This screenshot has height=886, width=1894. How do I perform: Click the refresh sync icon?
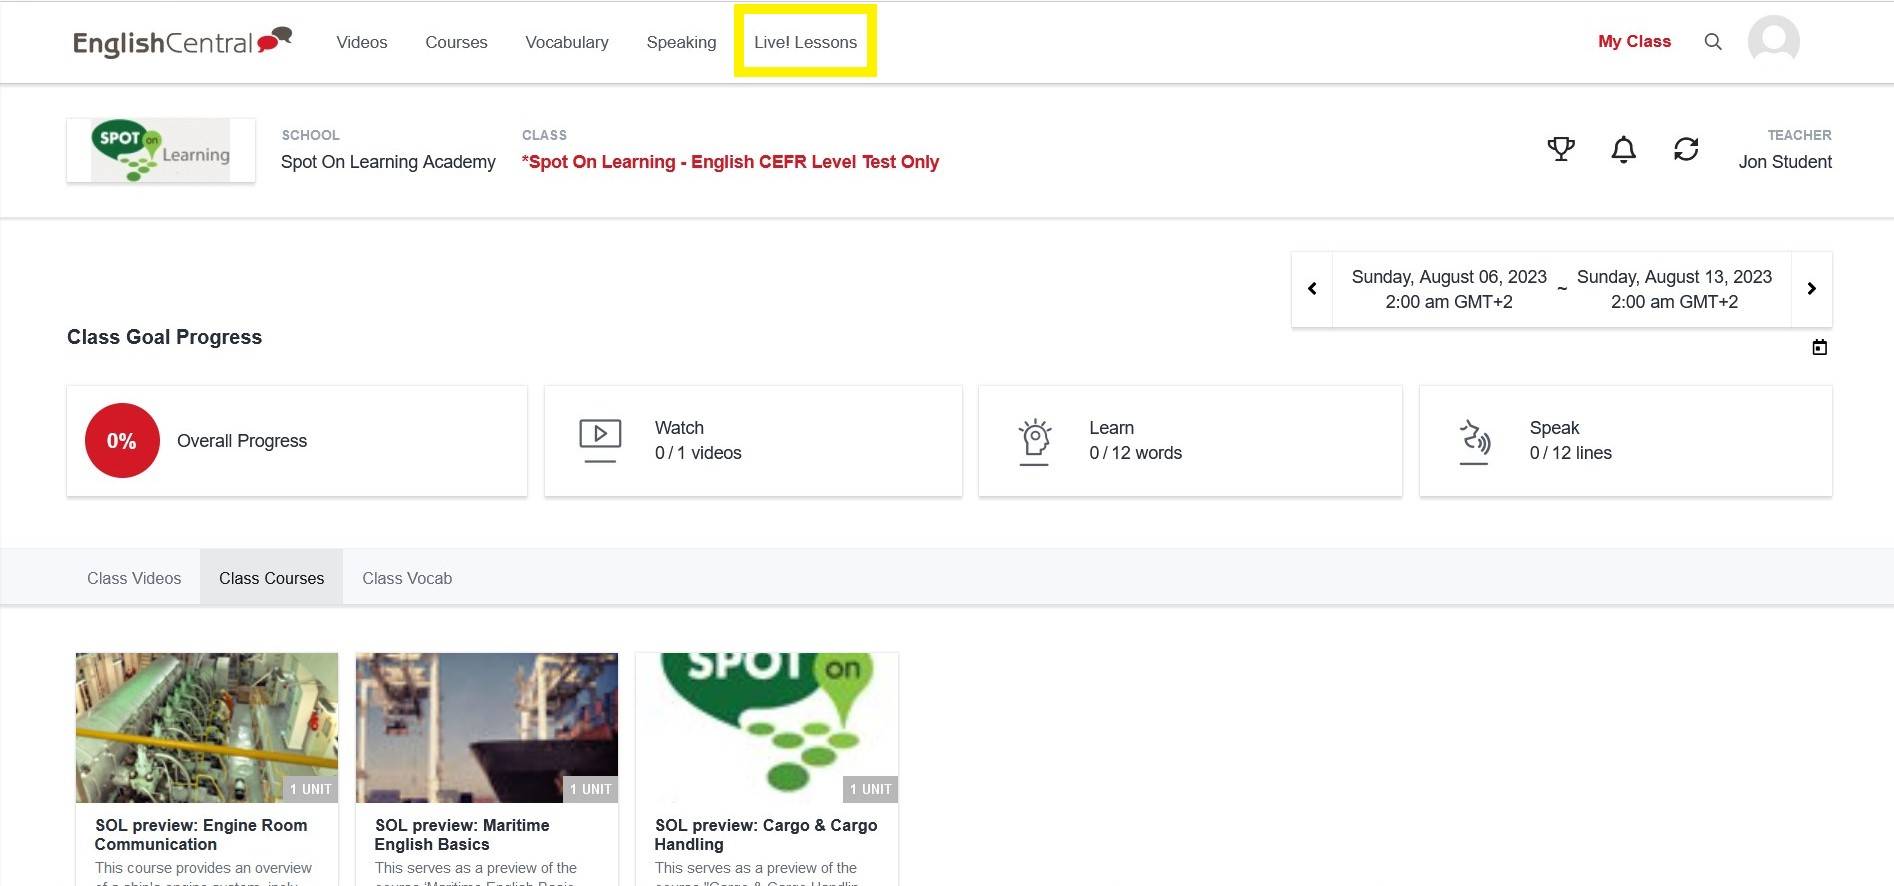pos(1686,149)
